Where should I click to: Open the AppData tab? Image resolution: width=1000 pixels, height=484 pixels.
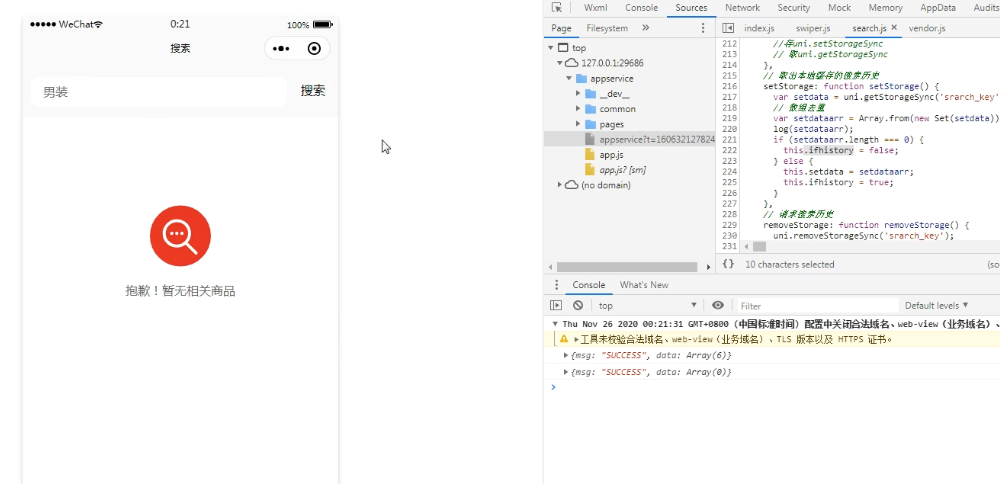click(x=938, y=8)
